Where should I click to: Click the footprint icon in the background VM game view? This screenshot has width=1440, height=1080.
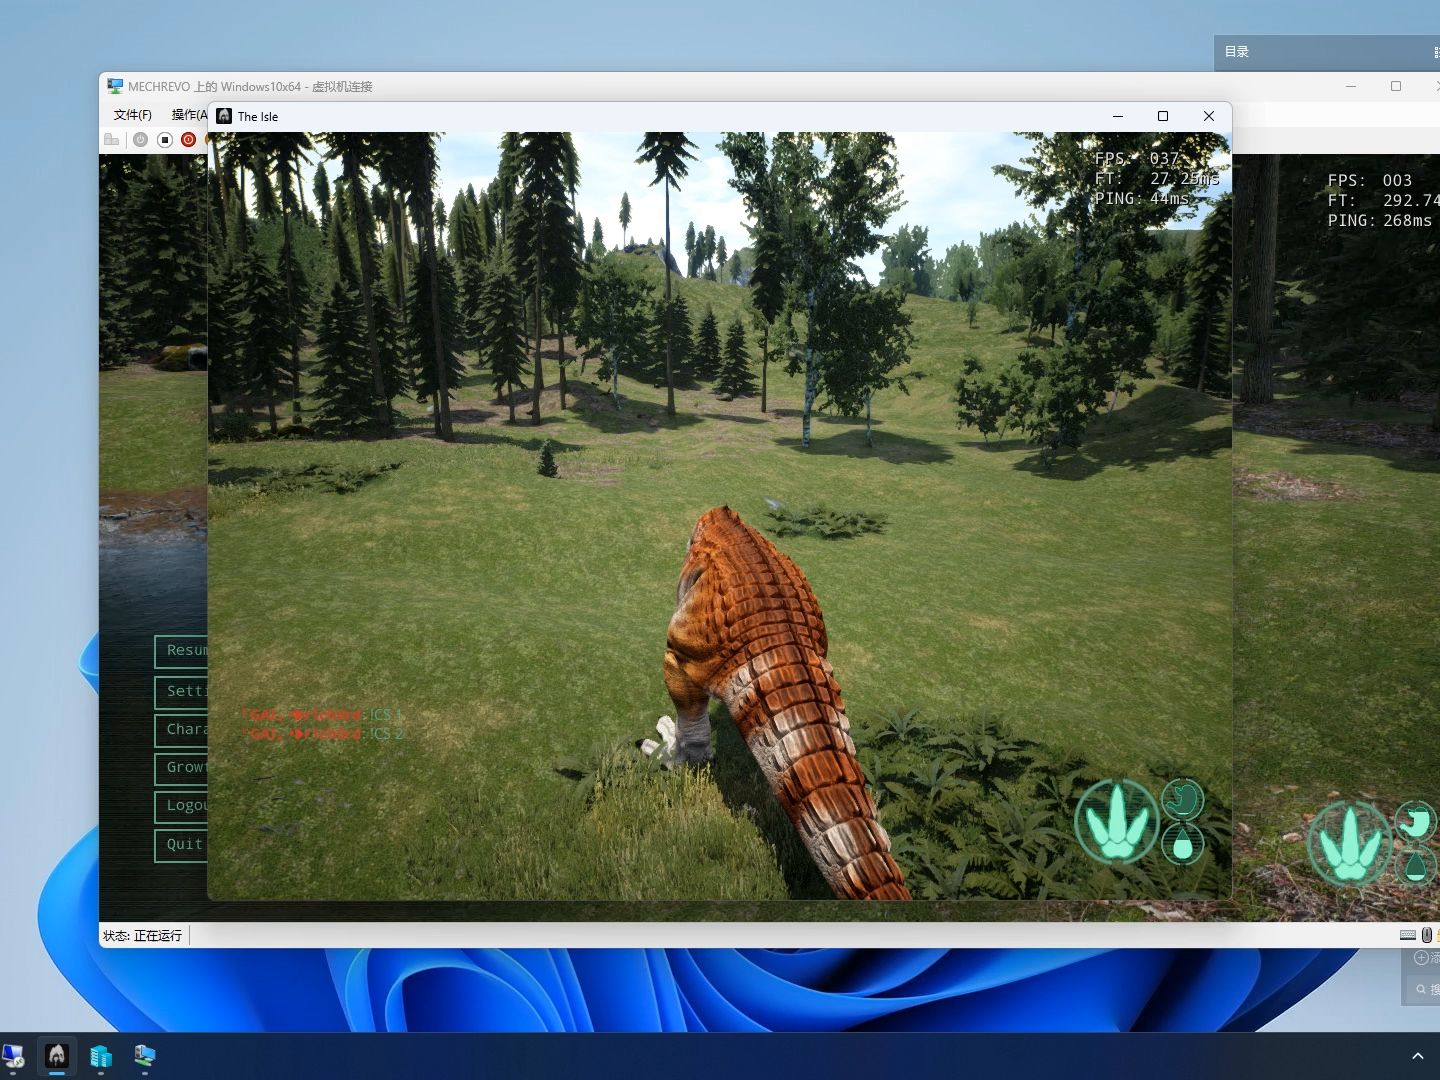(1350, 844)
